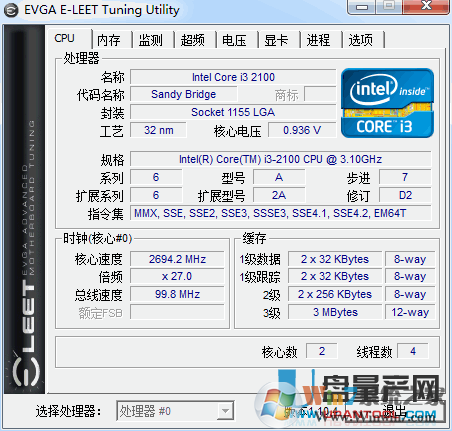Click the 扩展型号 2A value
Image resolution: width=452 pixels, height=431 pixels.
[x=279, y=195]
